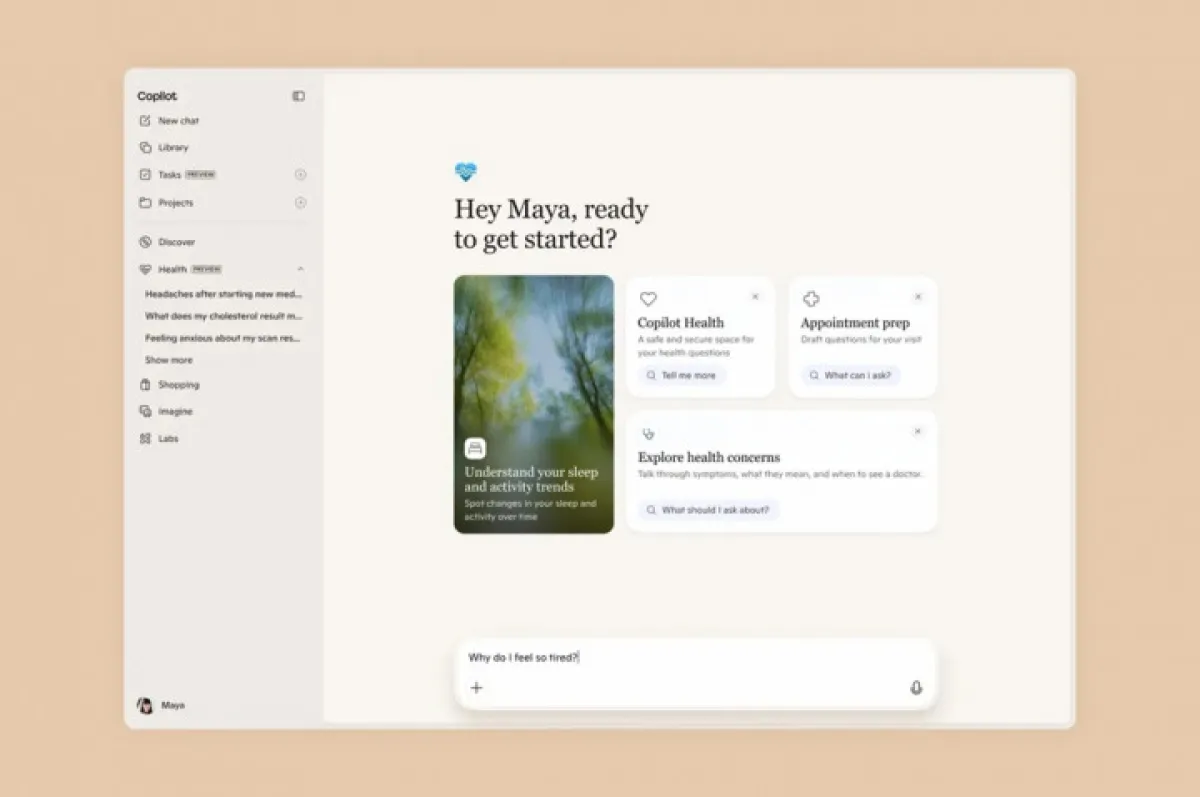Click the Shopping bag icon

(145, 385)
